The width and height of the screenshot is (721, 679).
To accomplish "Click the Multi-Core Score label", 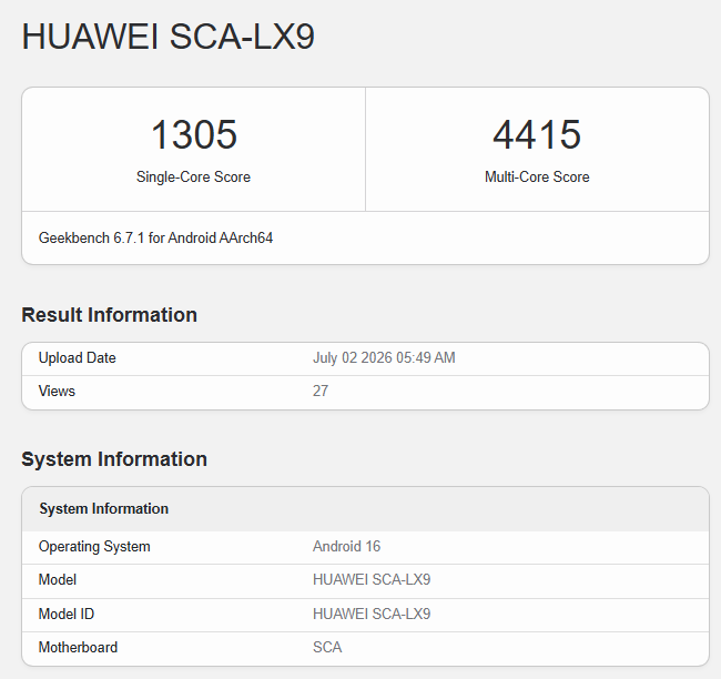I will tap(537, 177).
